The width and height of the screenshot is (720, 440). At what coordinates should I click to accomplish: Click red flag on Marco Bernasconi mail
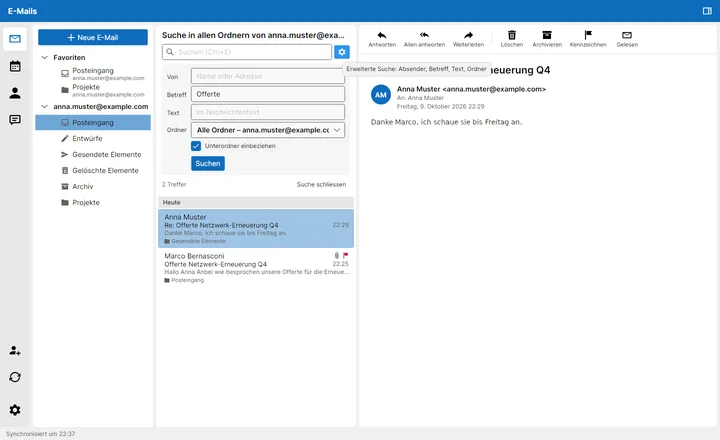(x=345, y=255)
